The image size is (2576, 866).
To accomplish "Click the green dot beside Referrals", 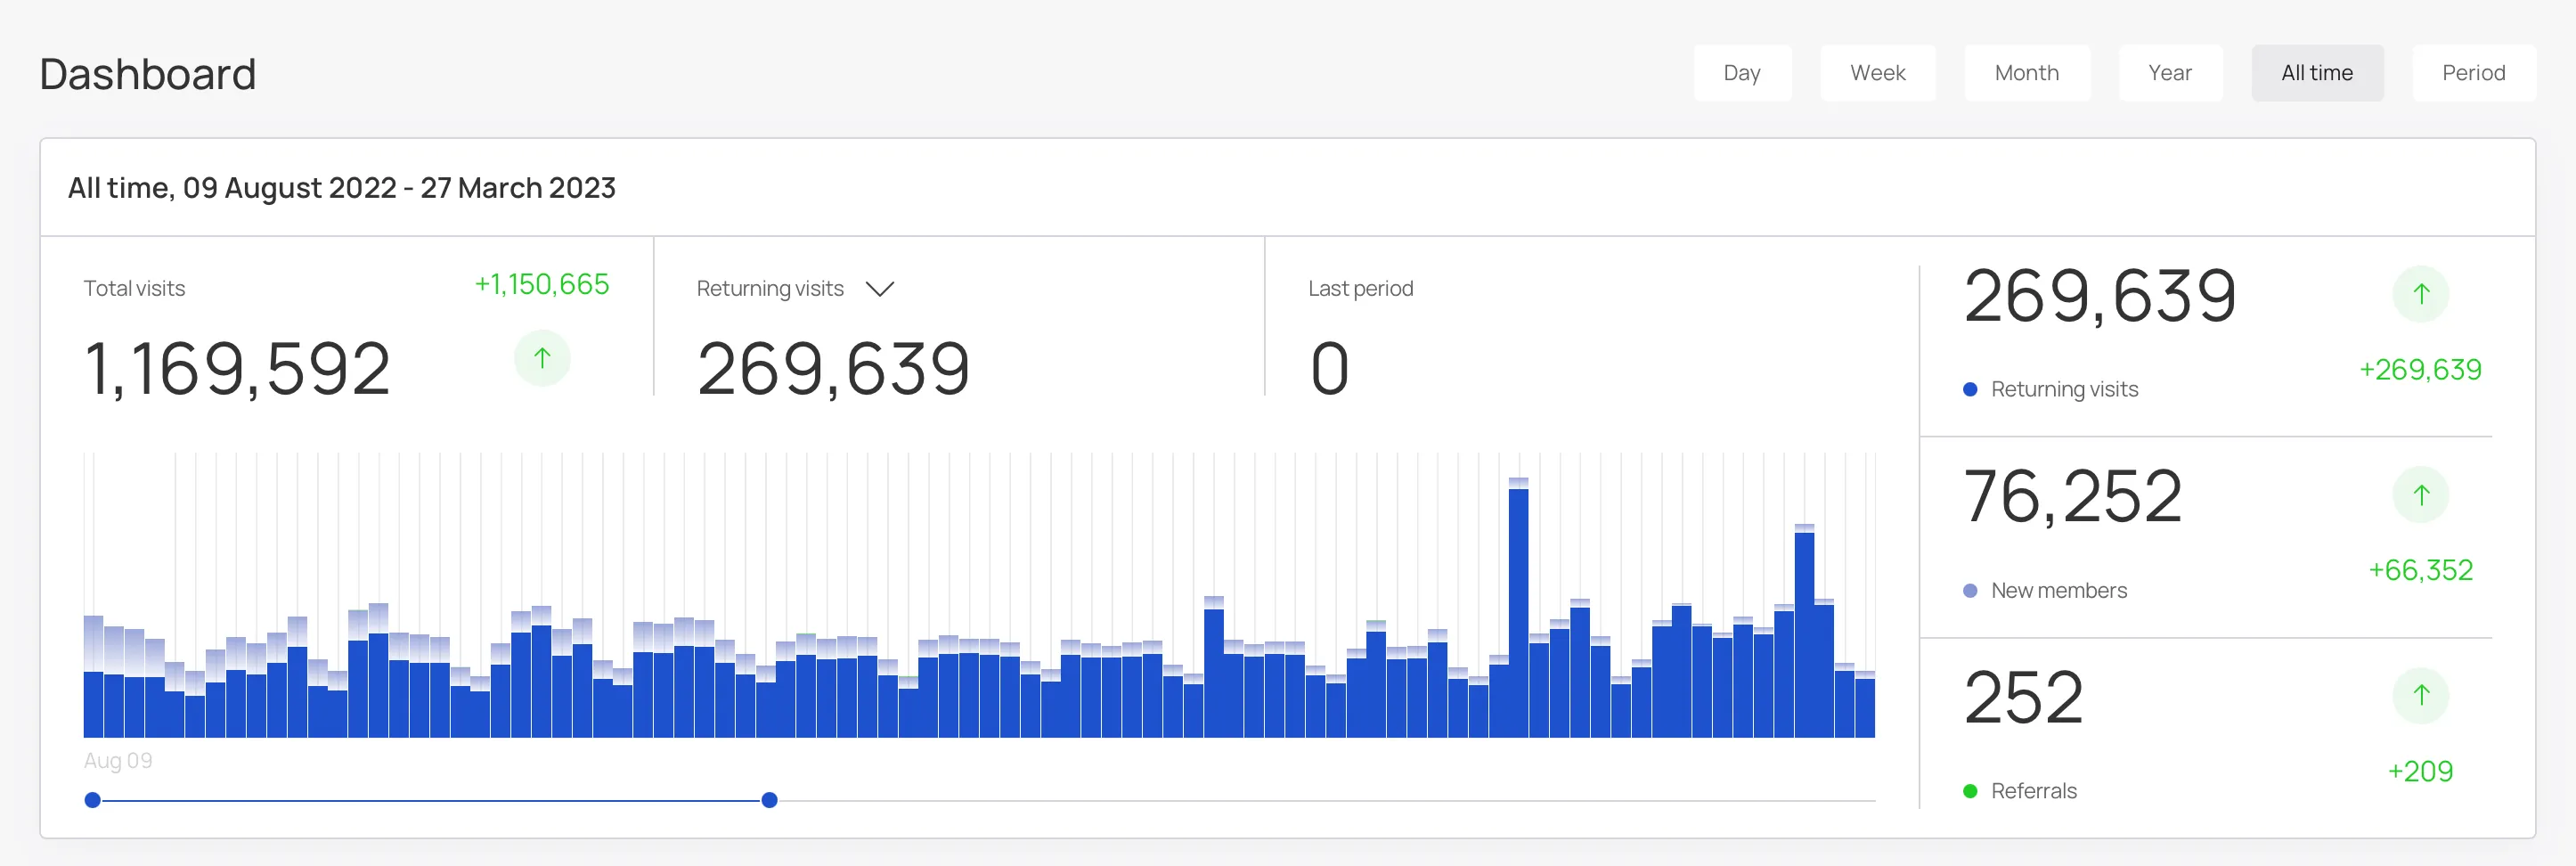I will click(1970, 791).
